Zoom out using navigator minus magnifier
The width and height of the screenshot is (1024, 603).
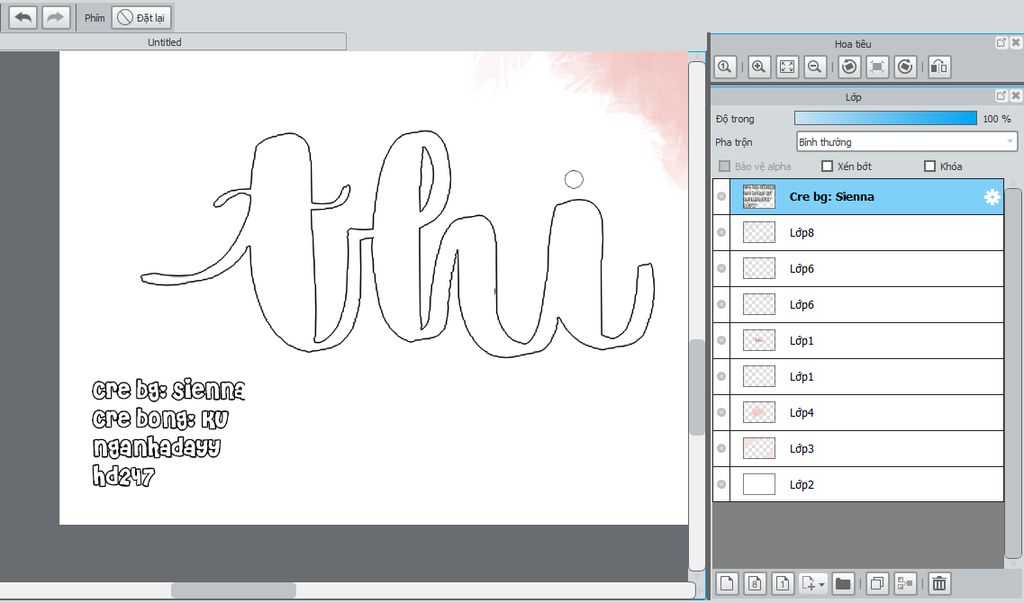(x=814, y=67)
